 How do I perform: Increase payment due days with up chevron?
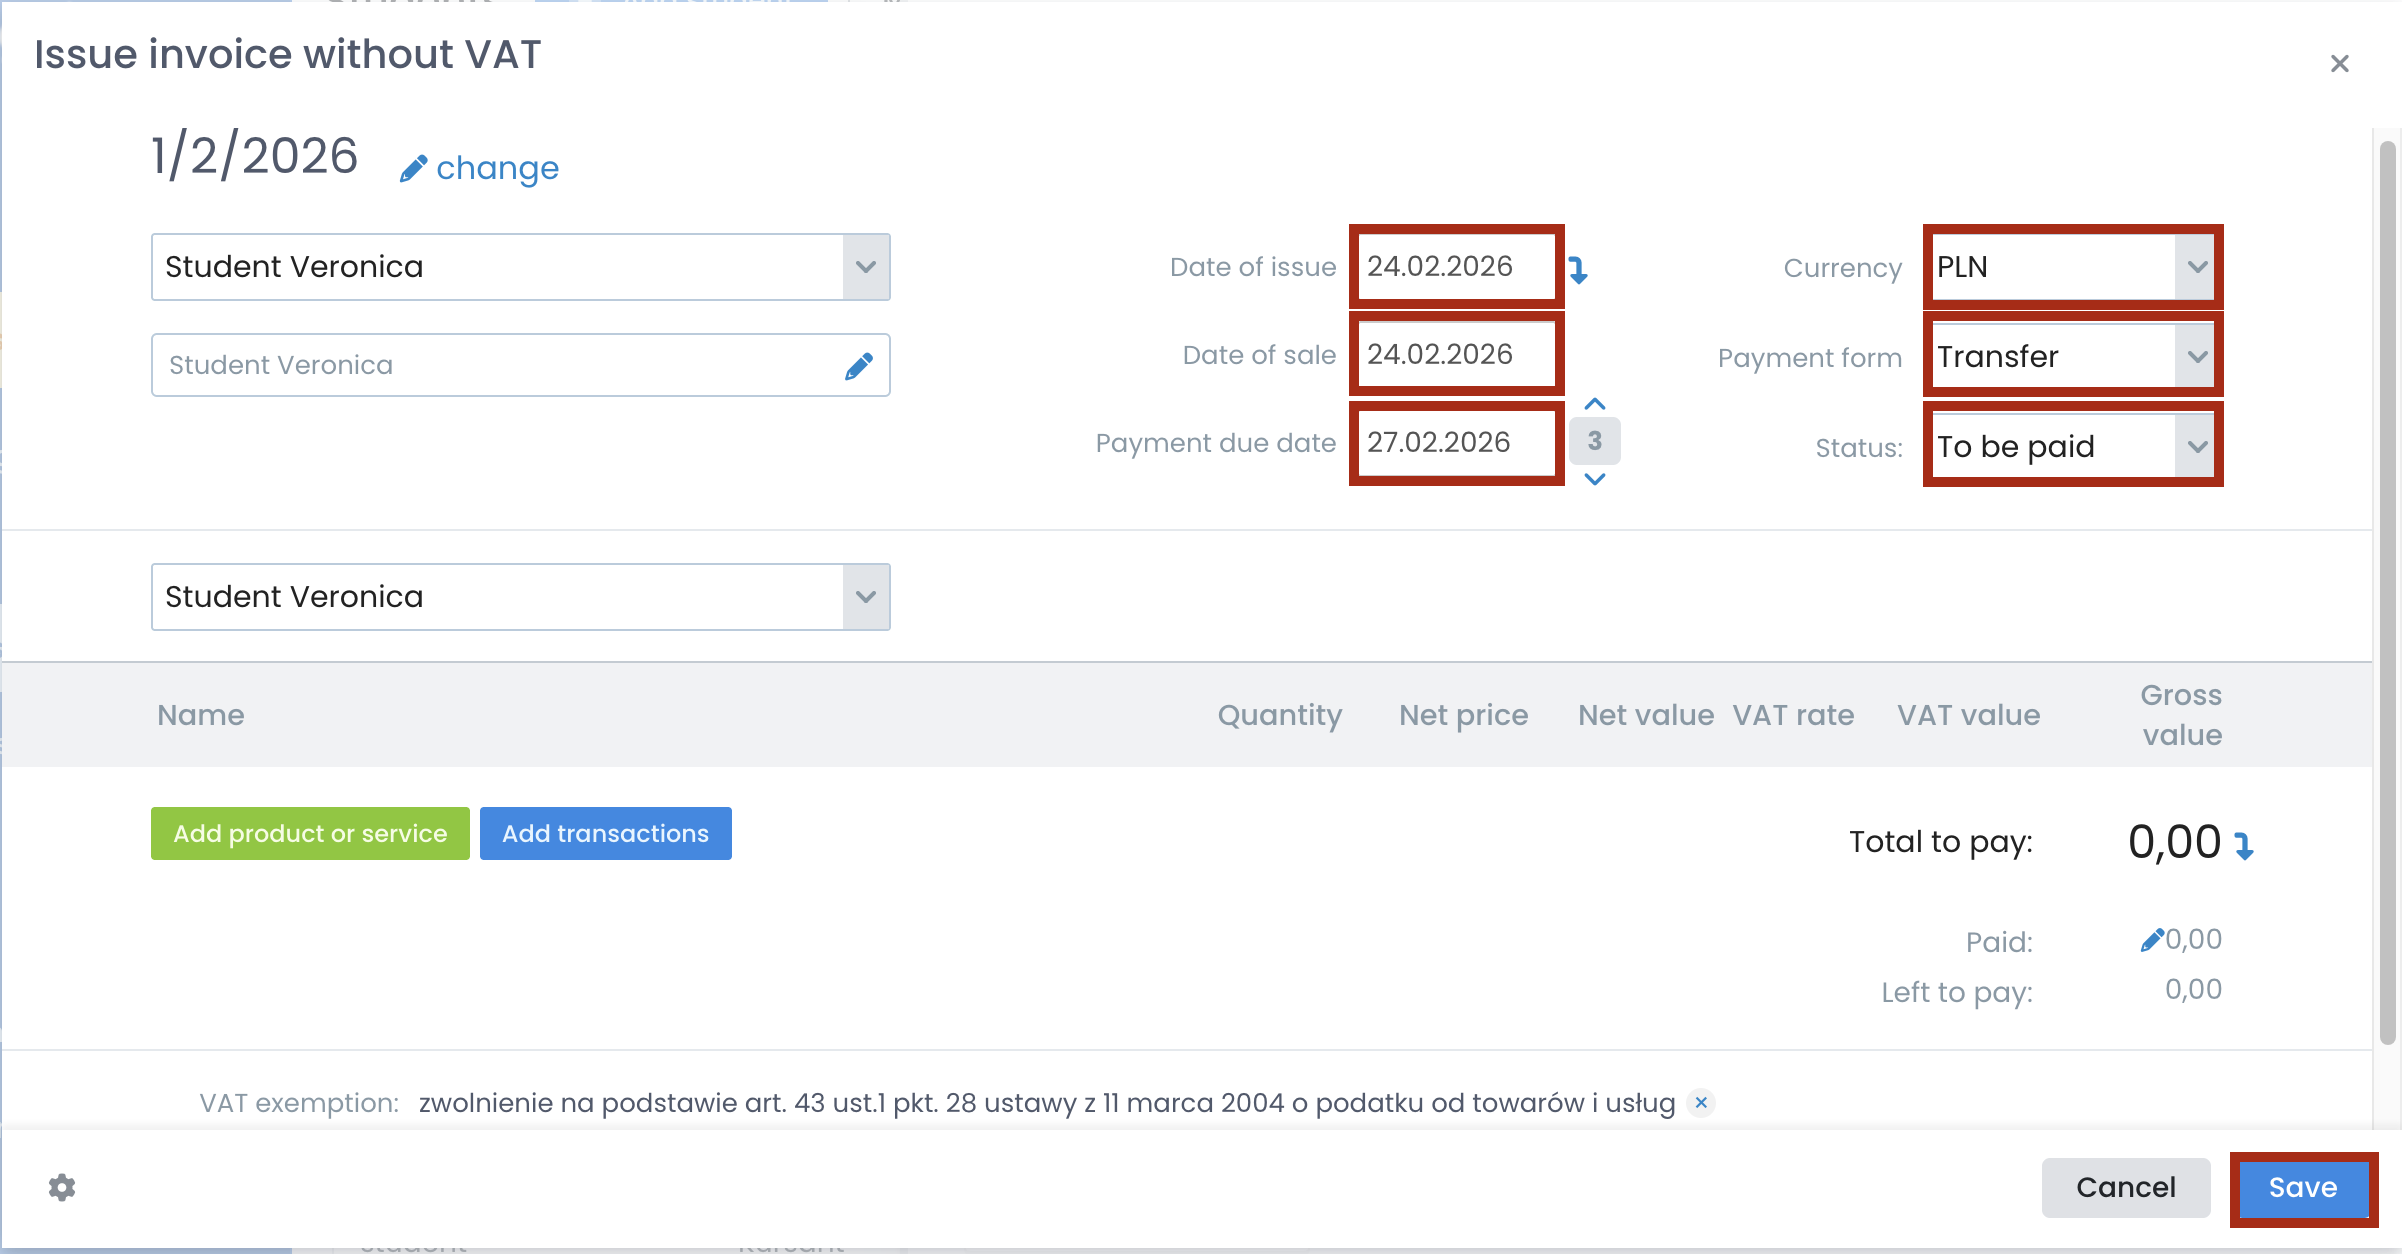(1595, 404)
